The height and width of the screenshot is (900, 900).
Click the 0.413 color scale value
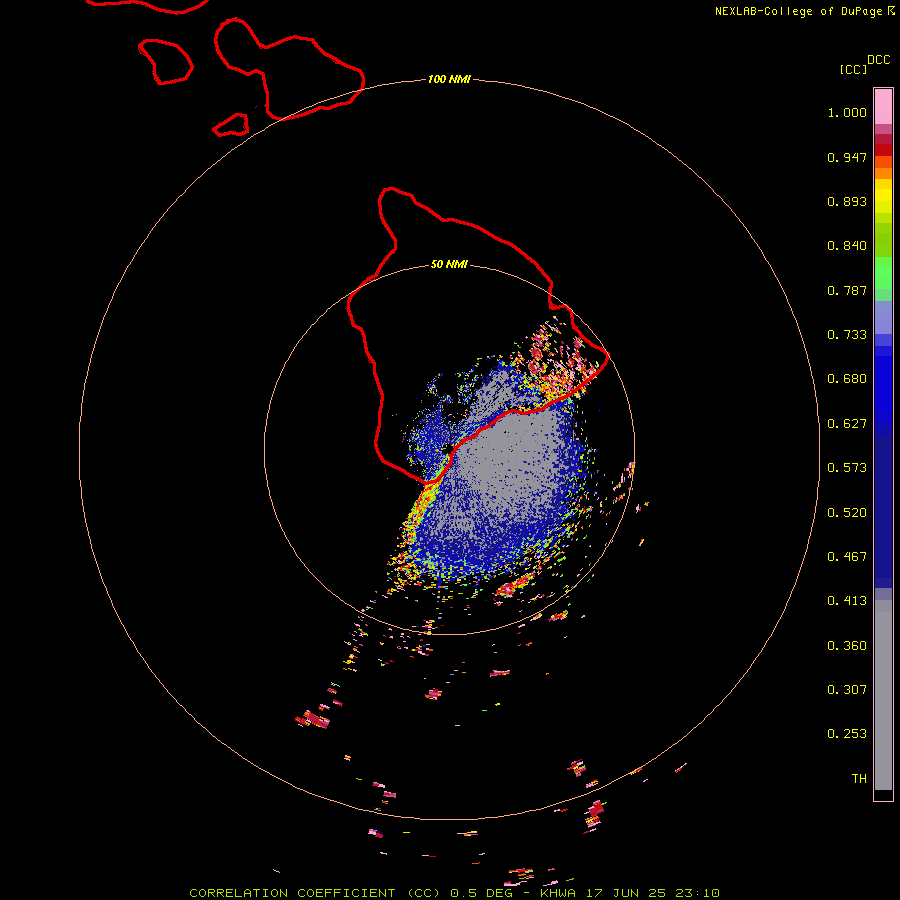[x=847, y=601]
